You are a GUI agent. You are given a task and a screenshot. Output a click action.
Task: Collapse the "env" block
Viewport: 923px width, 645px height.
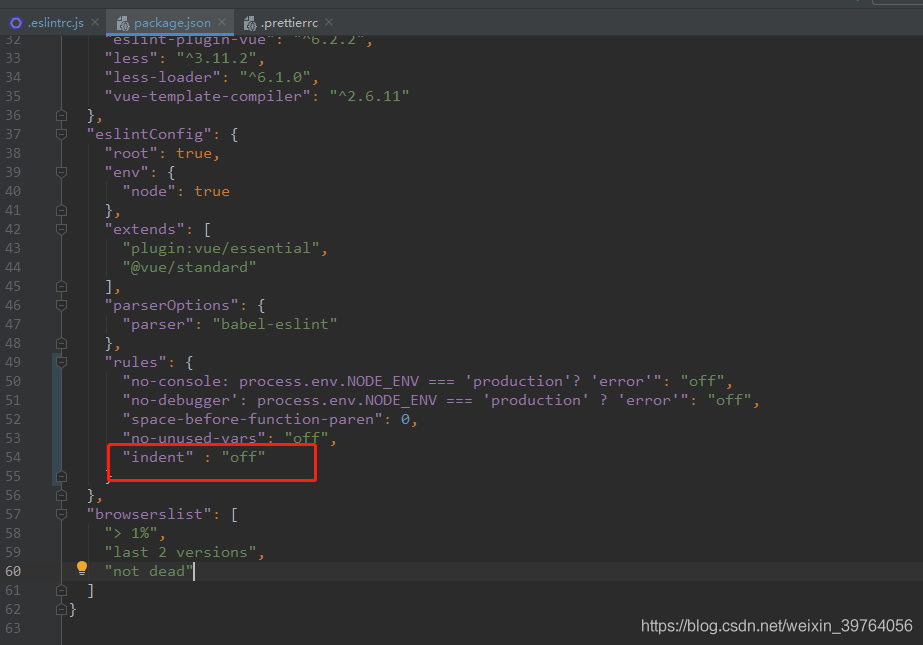coord(62,172)
